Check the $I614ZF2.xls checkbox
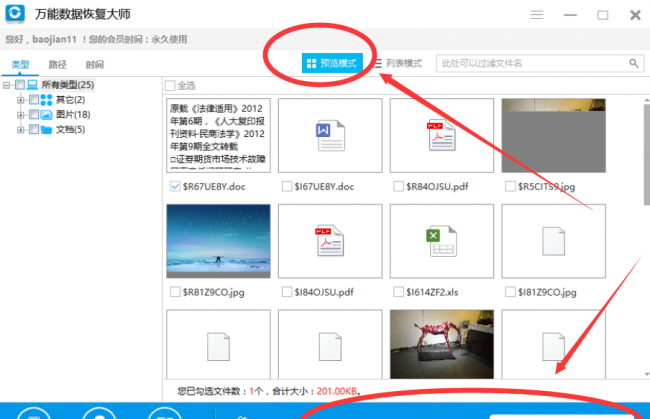650x419 pixels. (398, 292)
